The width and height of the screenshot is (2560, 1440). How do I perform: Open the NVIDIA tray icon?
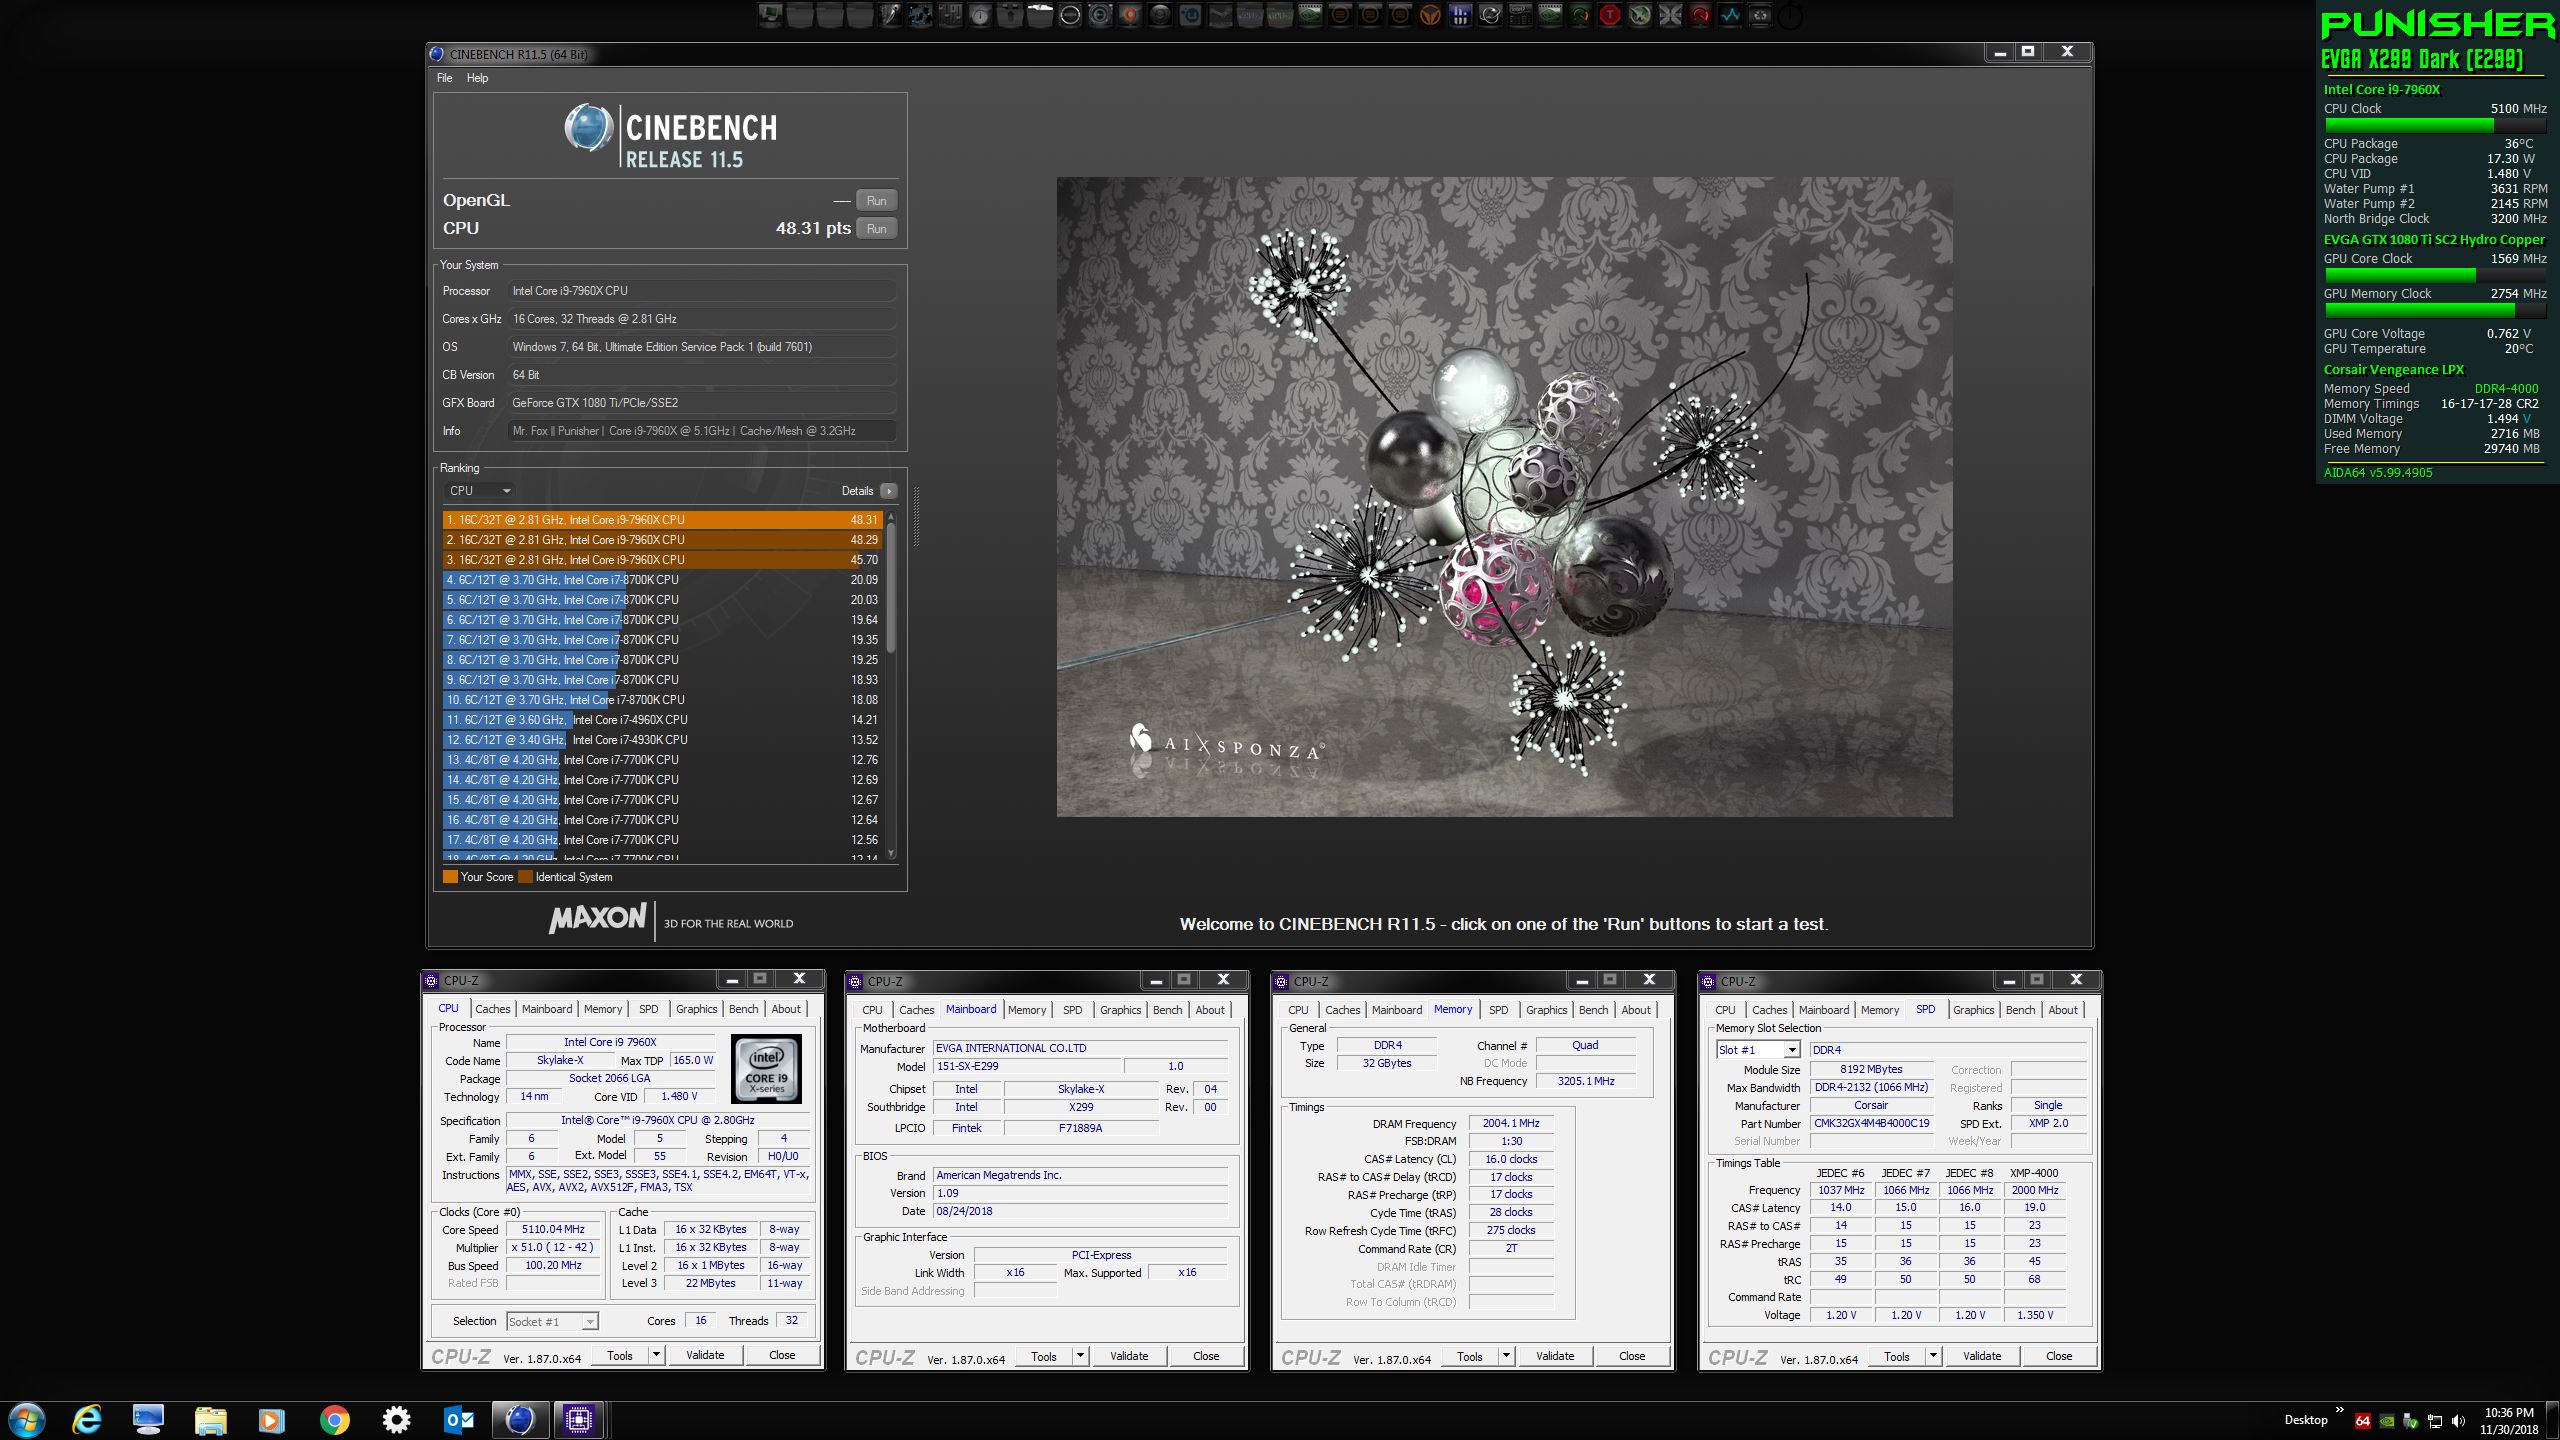click(2386, 1421)
